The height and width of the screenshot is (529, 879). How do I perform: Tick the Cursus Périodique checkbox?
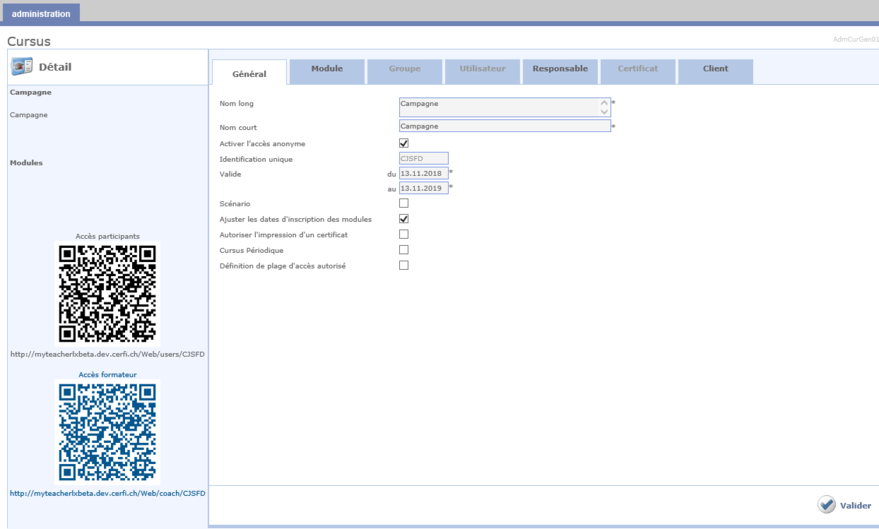point(404,250)
